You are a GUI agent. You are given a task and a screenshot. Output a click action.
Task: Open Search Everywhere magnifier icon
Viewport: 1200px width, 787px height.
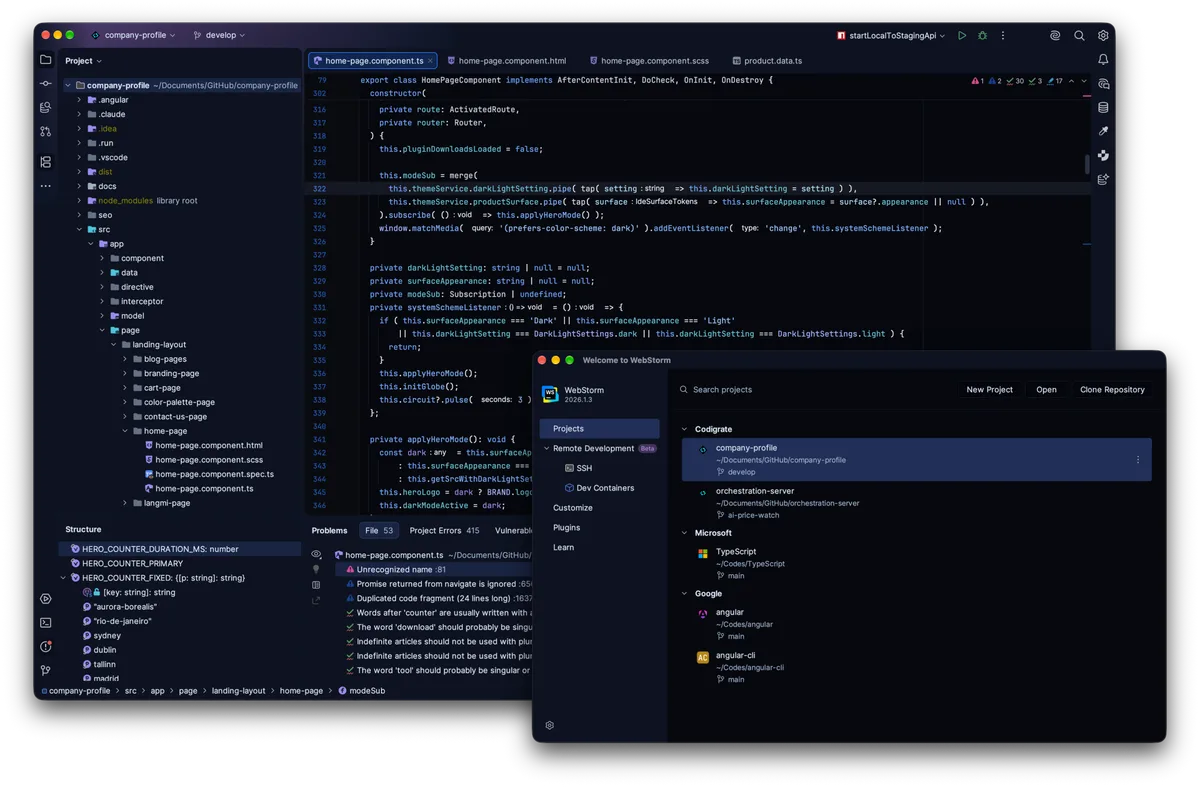pos(1079,35)
